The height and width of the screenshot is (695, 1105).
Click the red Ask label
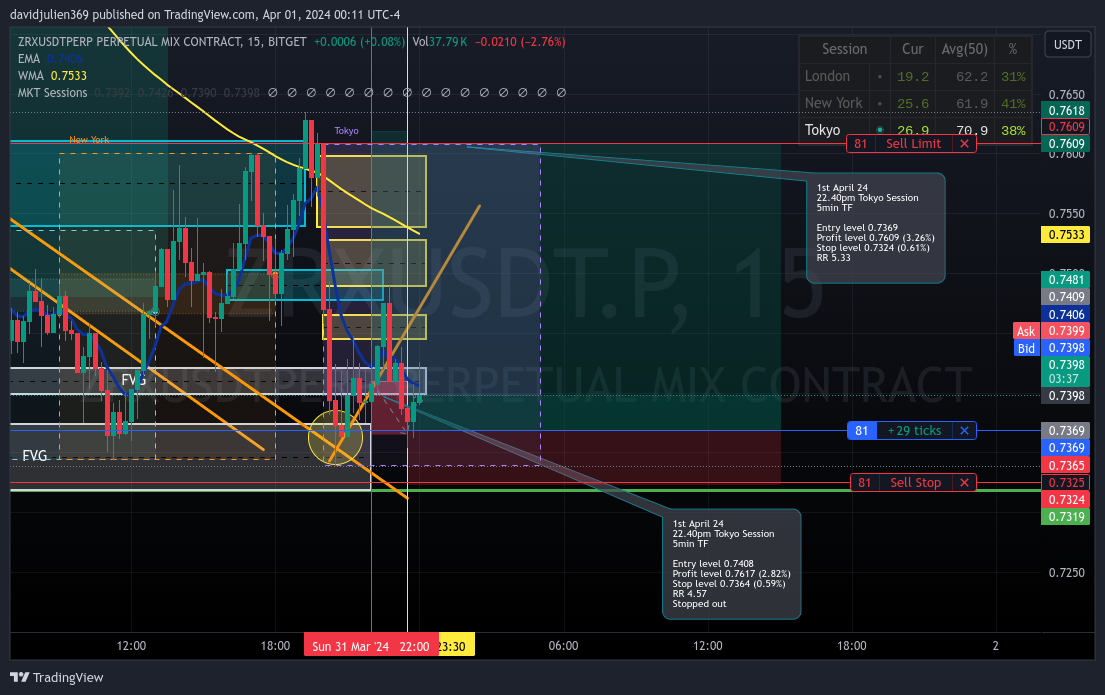pyautogui.click(x=1026, y=331)
